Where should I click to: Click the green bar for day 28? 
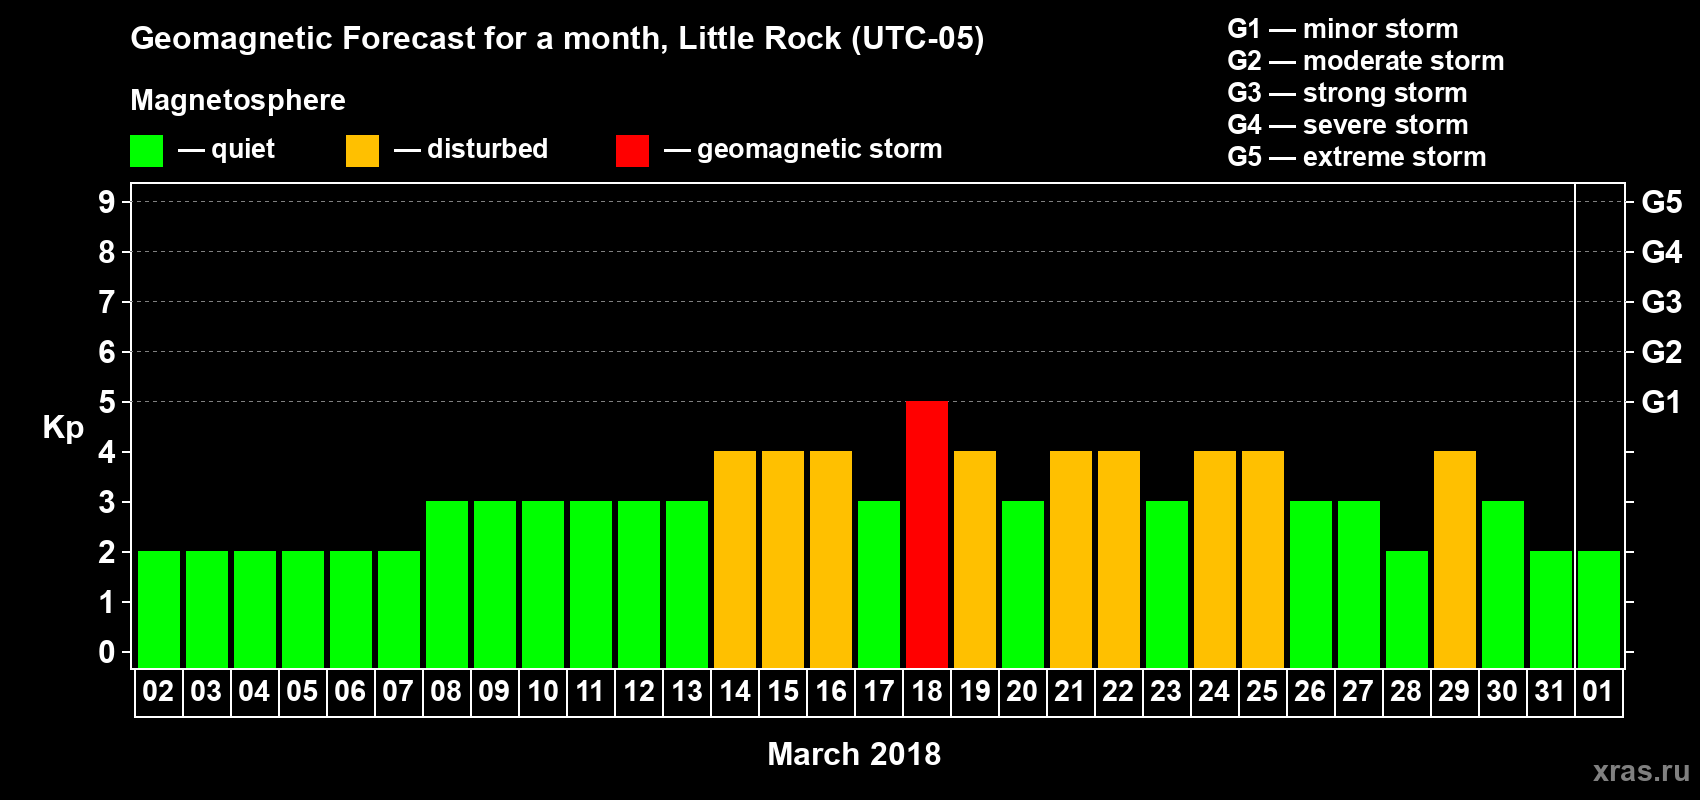tap(1407, 609)
